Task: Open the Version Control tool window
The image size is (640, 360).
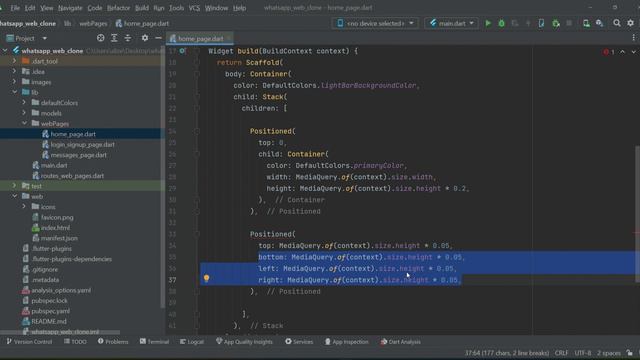Action: click(29, 342)
